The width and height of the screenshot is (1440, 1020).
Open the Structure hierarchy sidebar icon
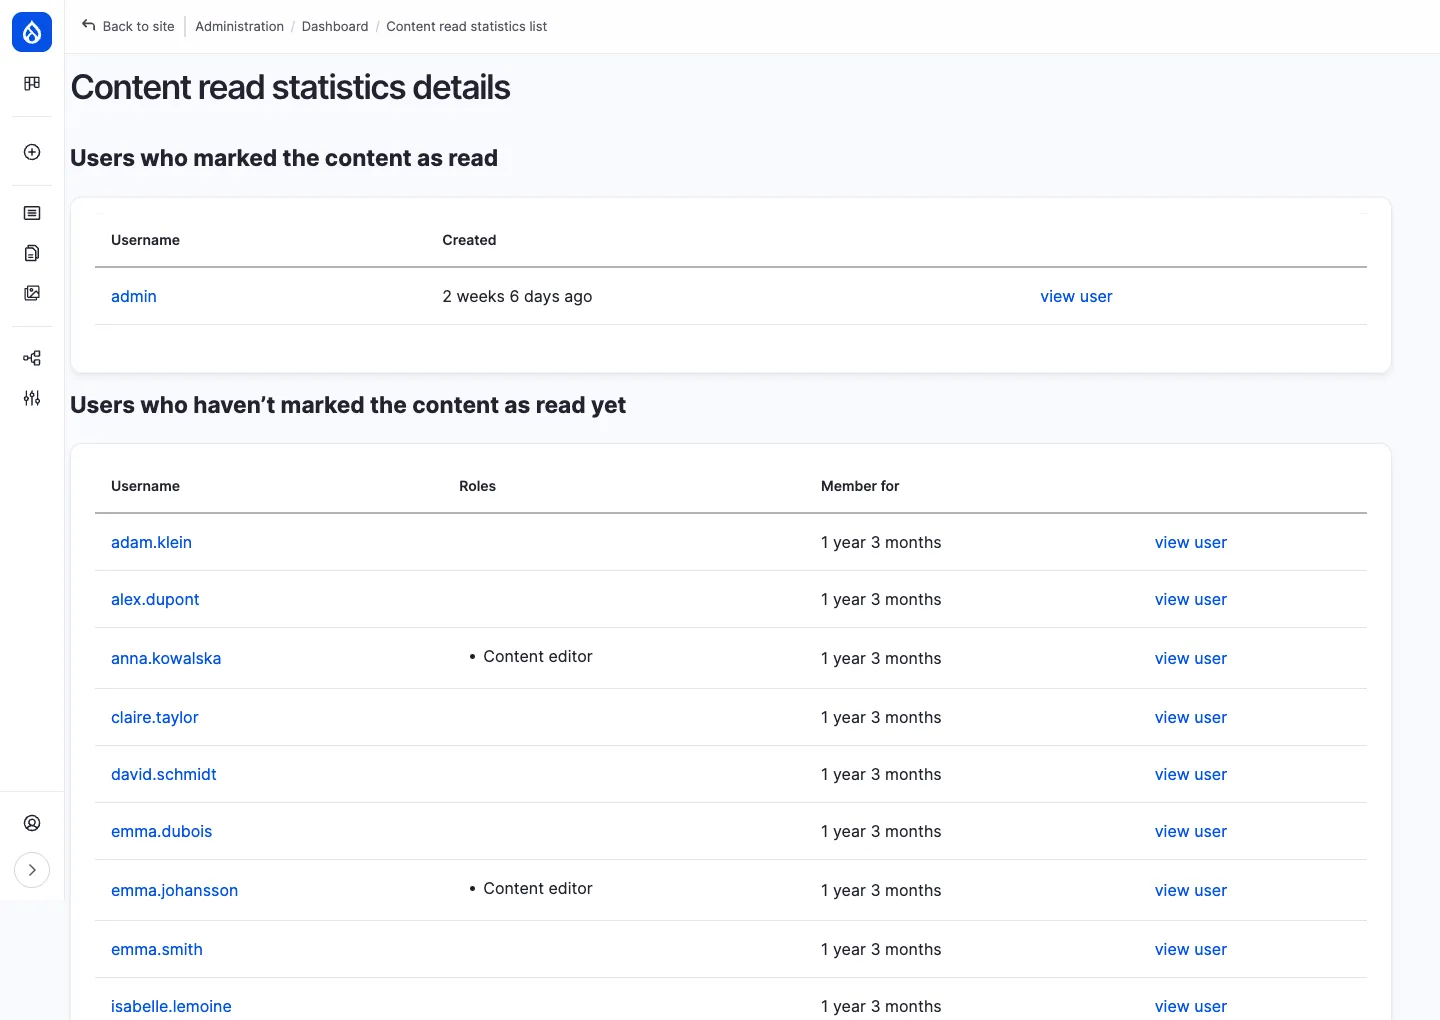32,358
